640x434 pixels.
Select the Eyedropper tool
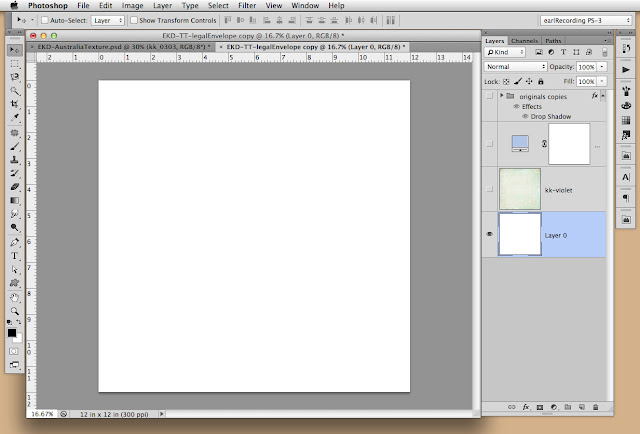tap(14, 118)
